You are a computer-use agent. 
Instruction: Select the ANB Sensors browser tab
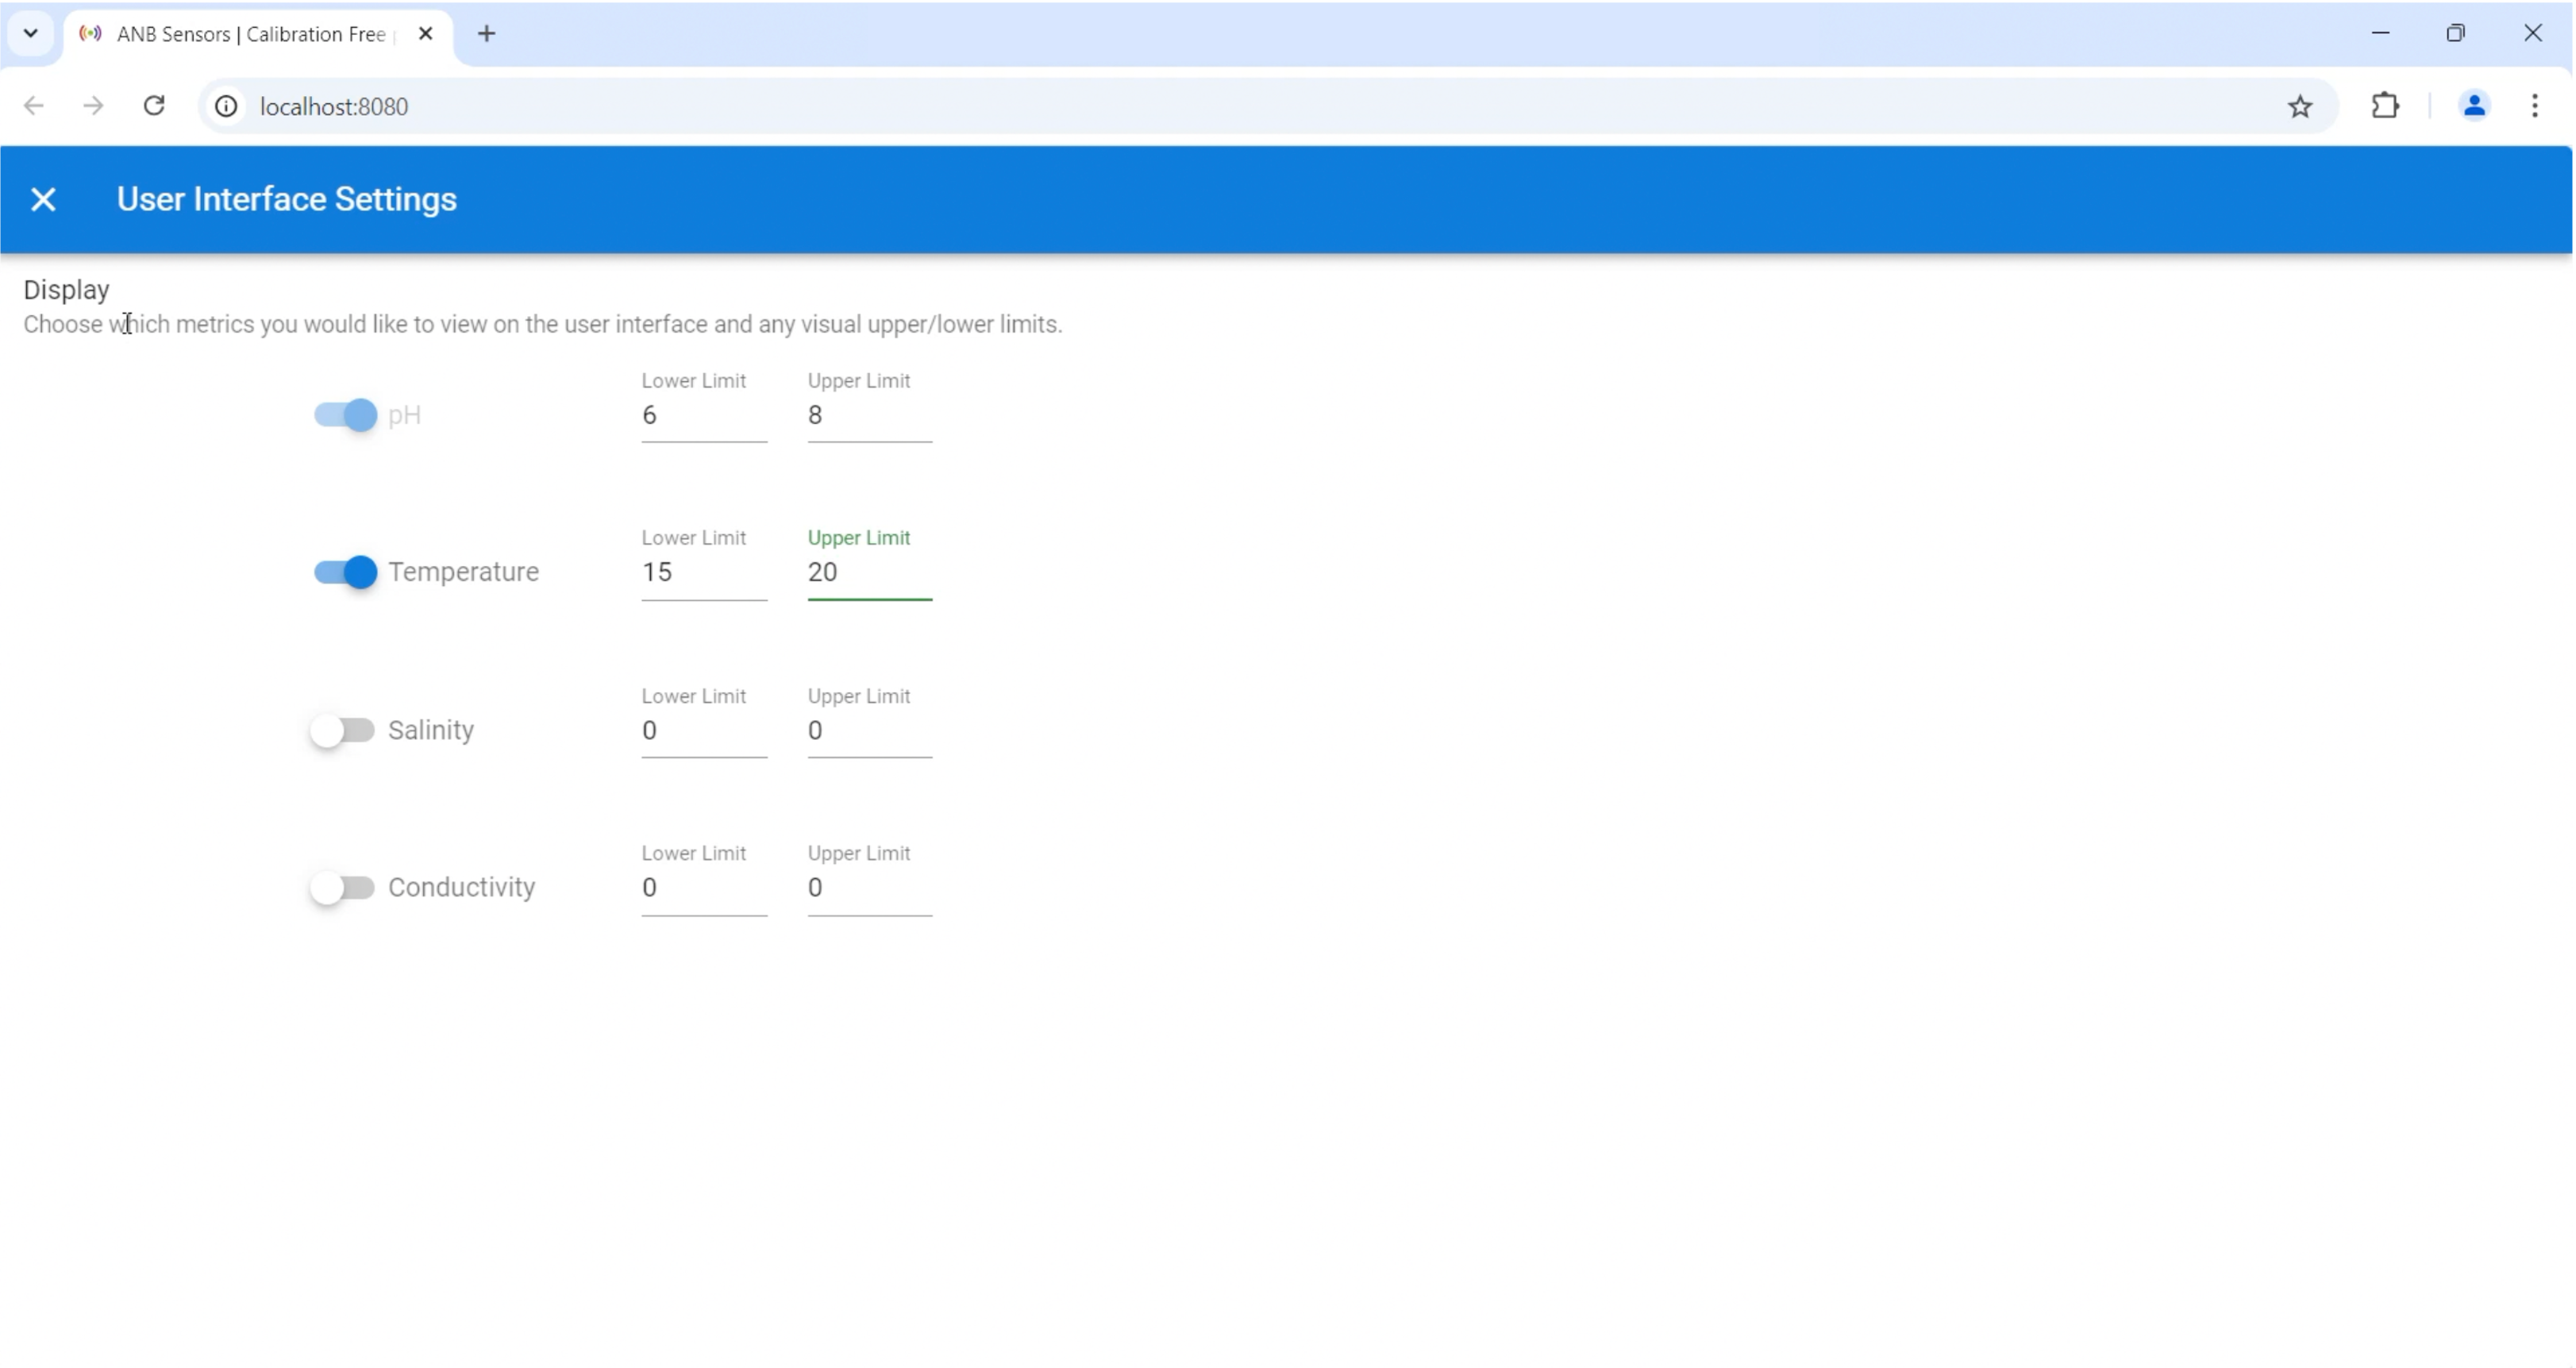tap(258, 35)
